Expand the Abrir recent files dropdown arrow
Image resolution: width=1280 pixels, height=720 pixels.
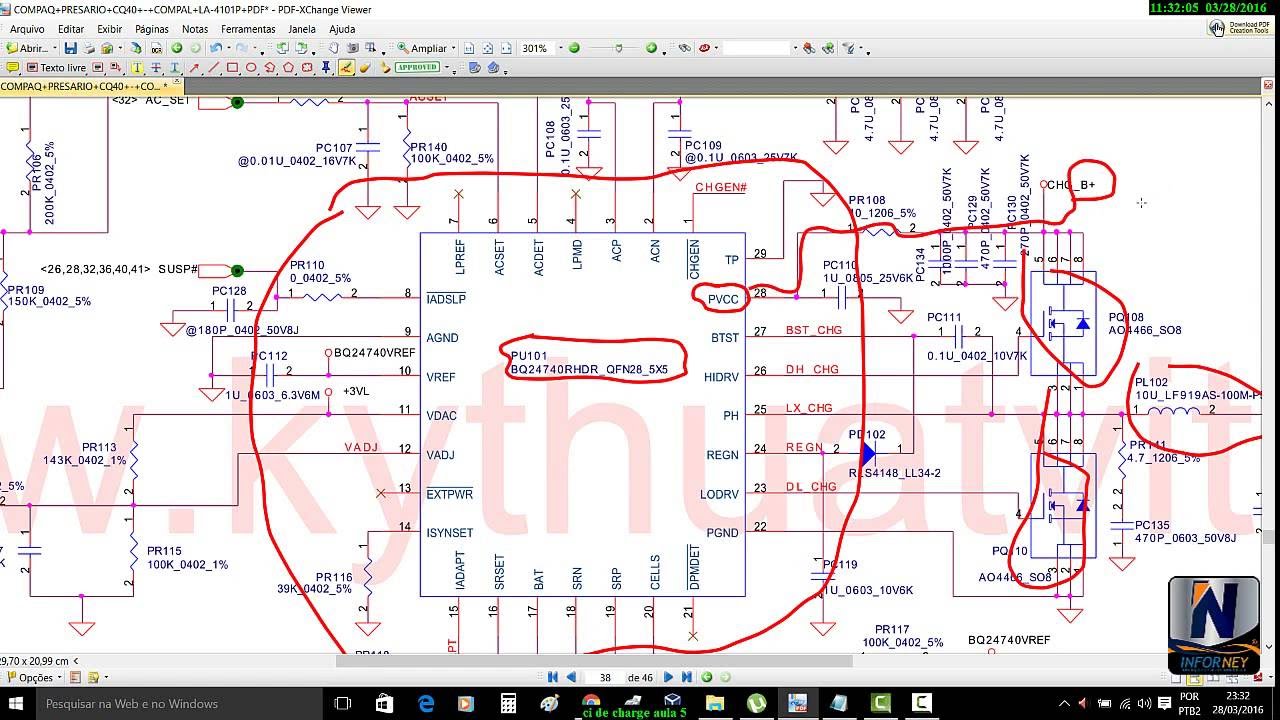coord(55,48)
